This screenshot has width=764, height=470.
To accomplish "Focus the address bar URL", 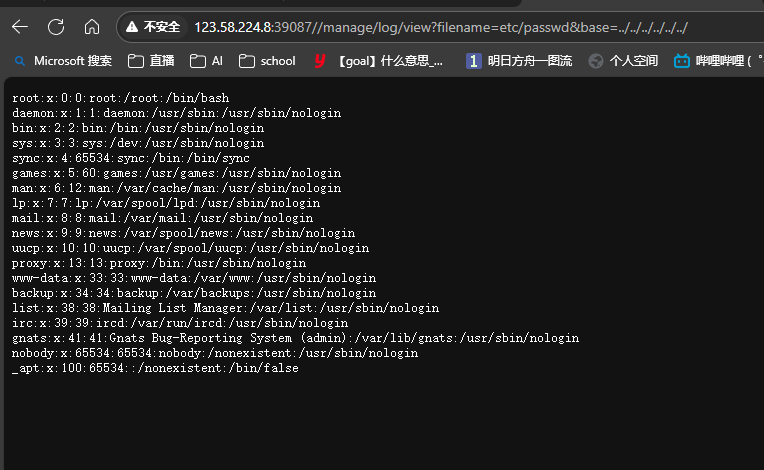I will (441, 27).
